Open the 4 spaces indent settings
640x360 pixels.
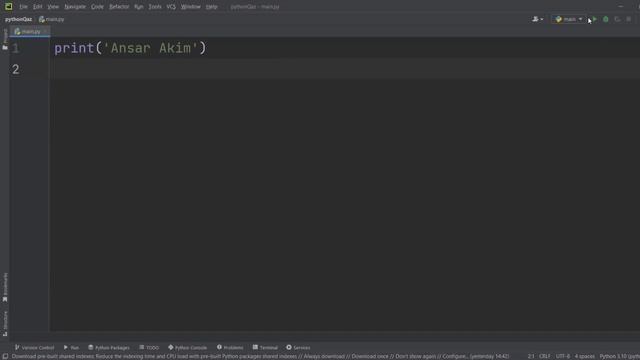[x=584, y=356]
